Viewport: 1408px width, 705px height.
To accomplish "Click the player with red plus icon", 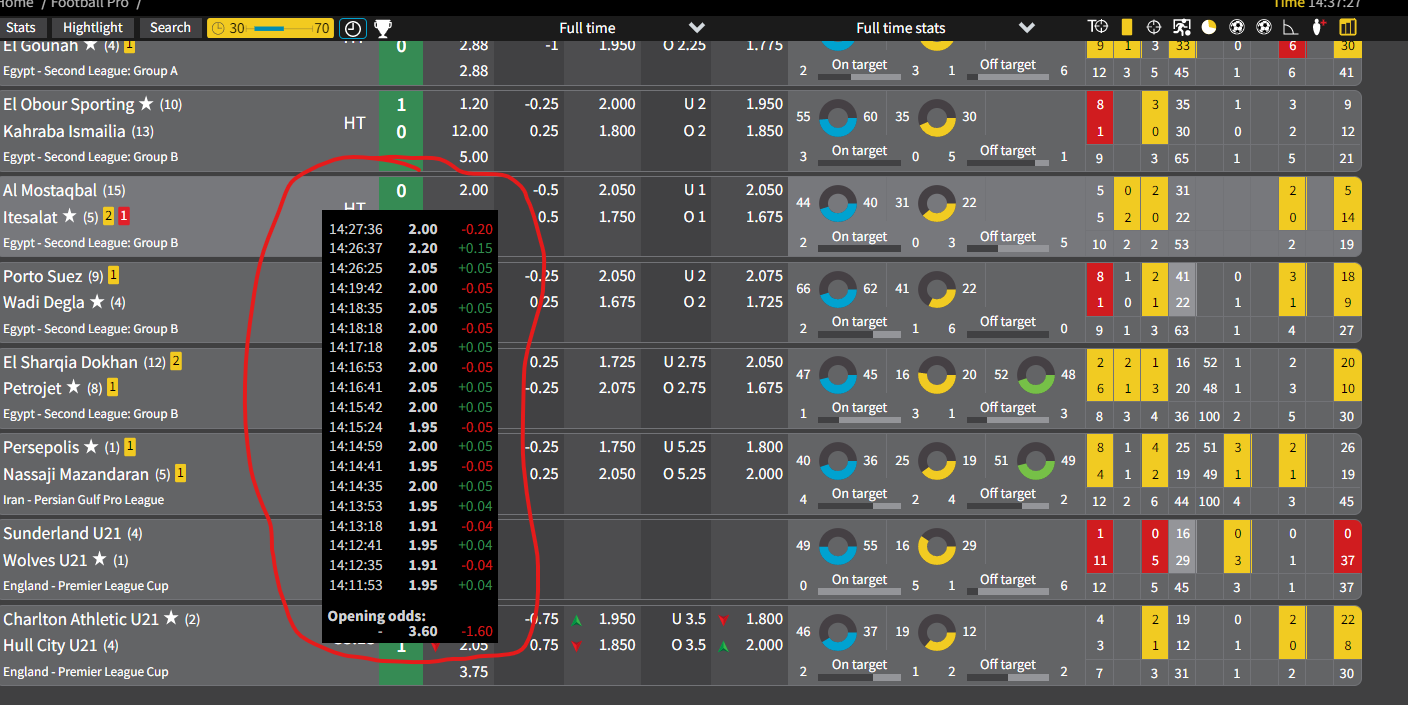I will (1319, 28).
